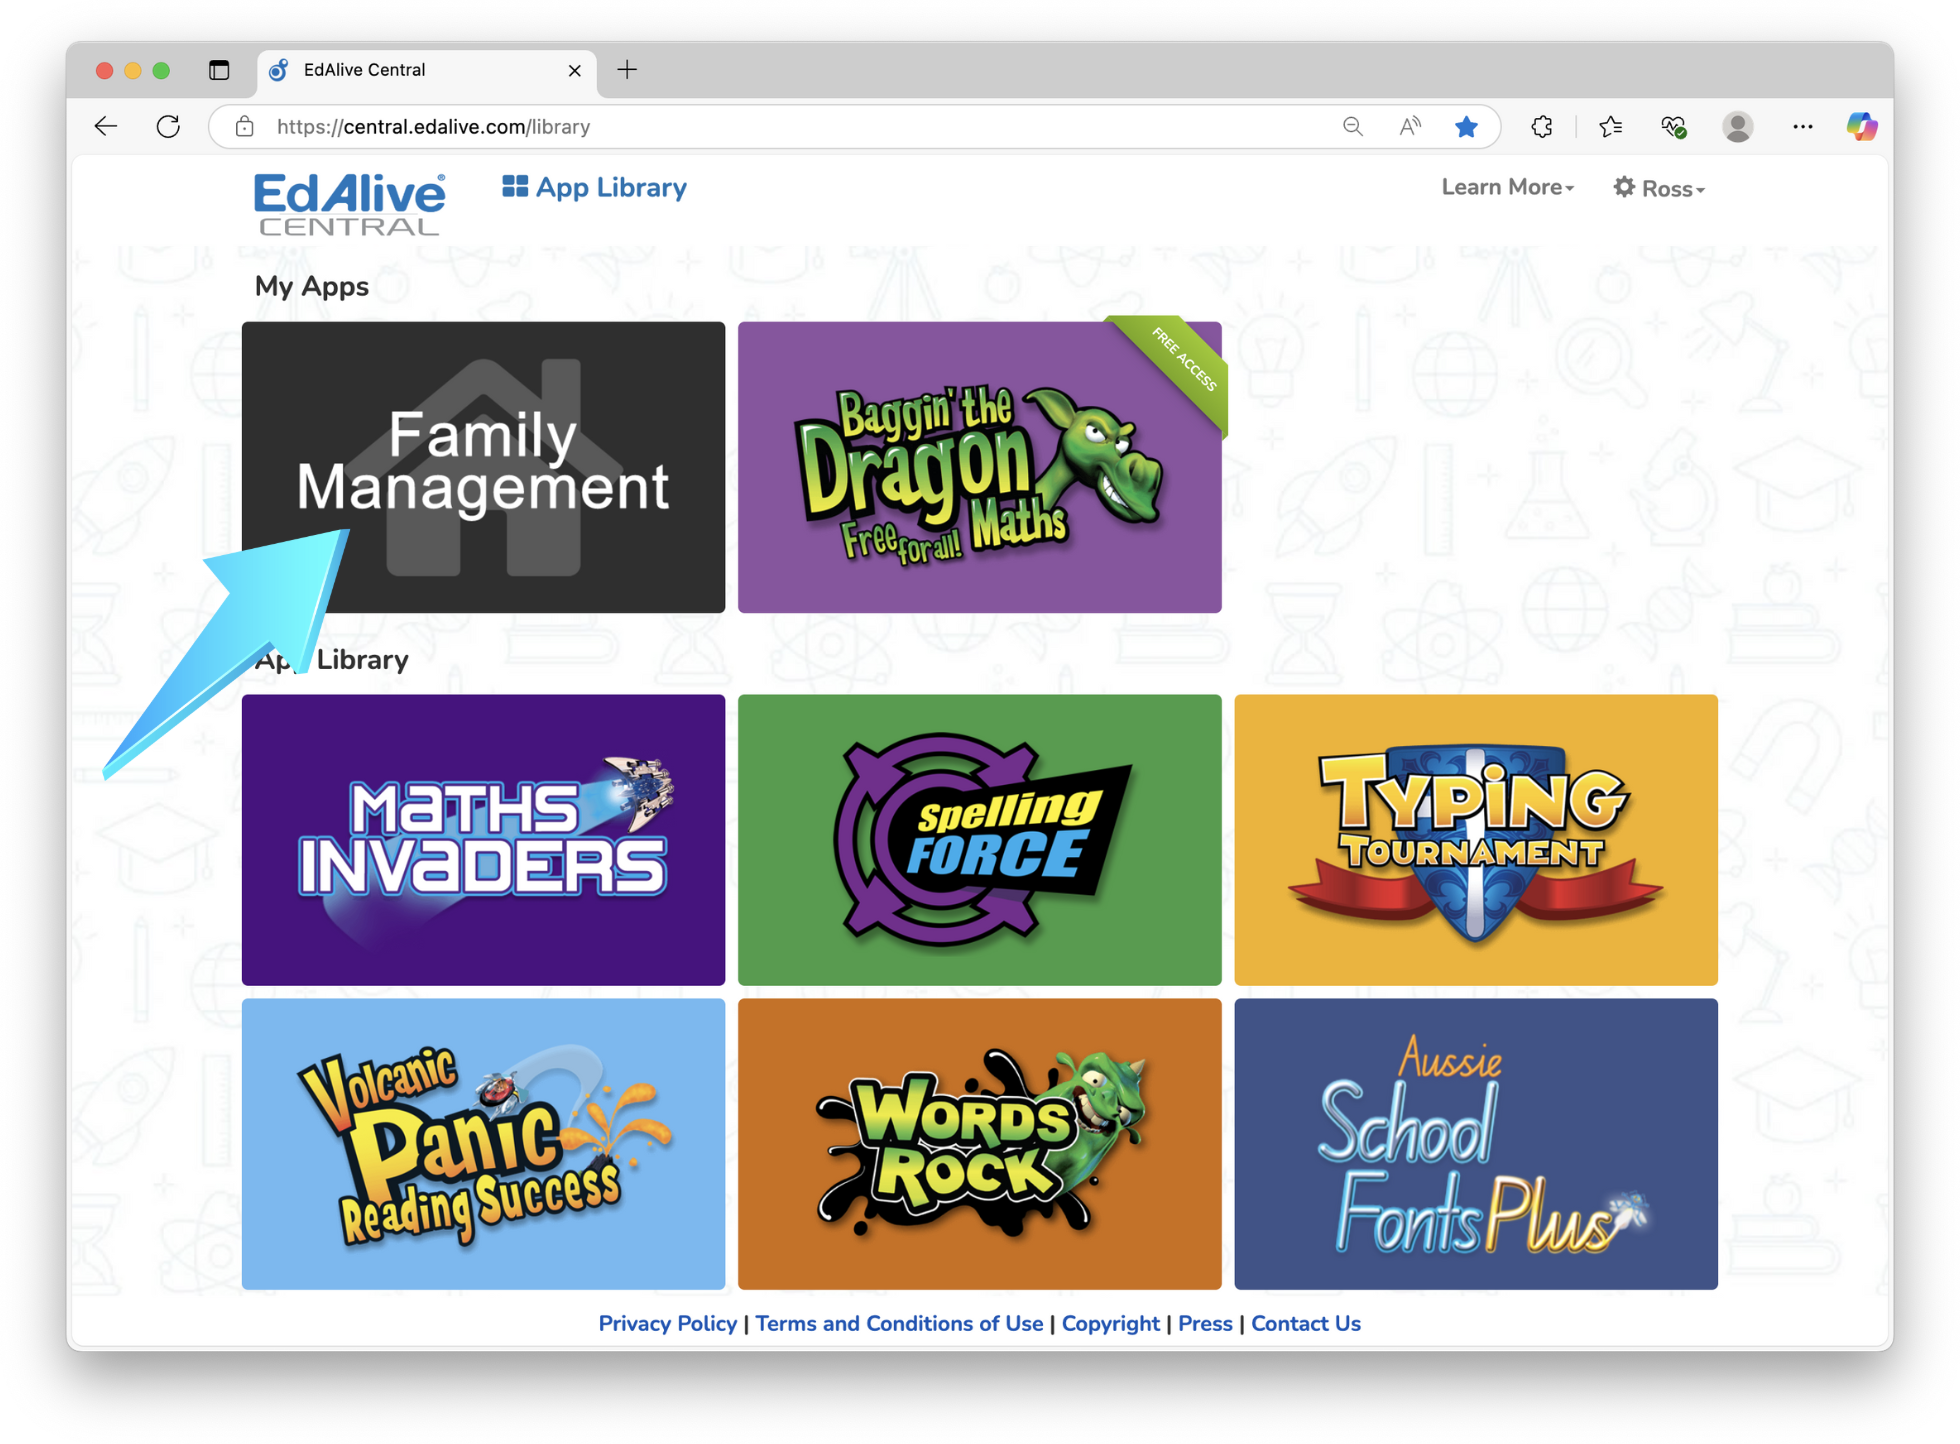
Task: Open the tab actions menu icon
Action: 219,70
